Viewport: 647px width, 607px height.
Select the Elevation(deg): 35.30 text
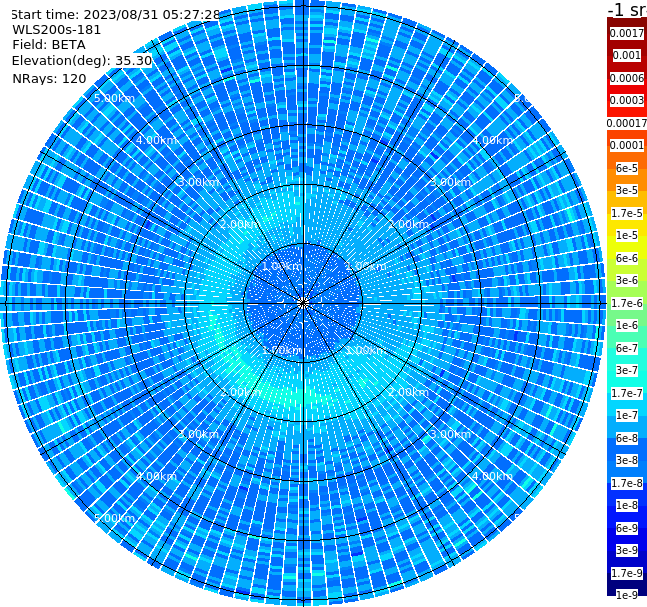coord(82,61)
